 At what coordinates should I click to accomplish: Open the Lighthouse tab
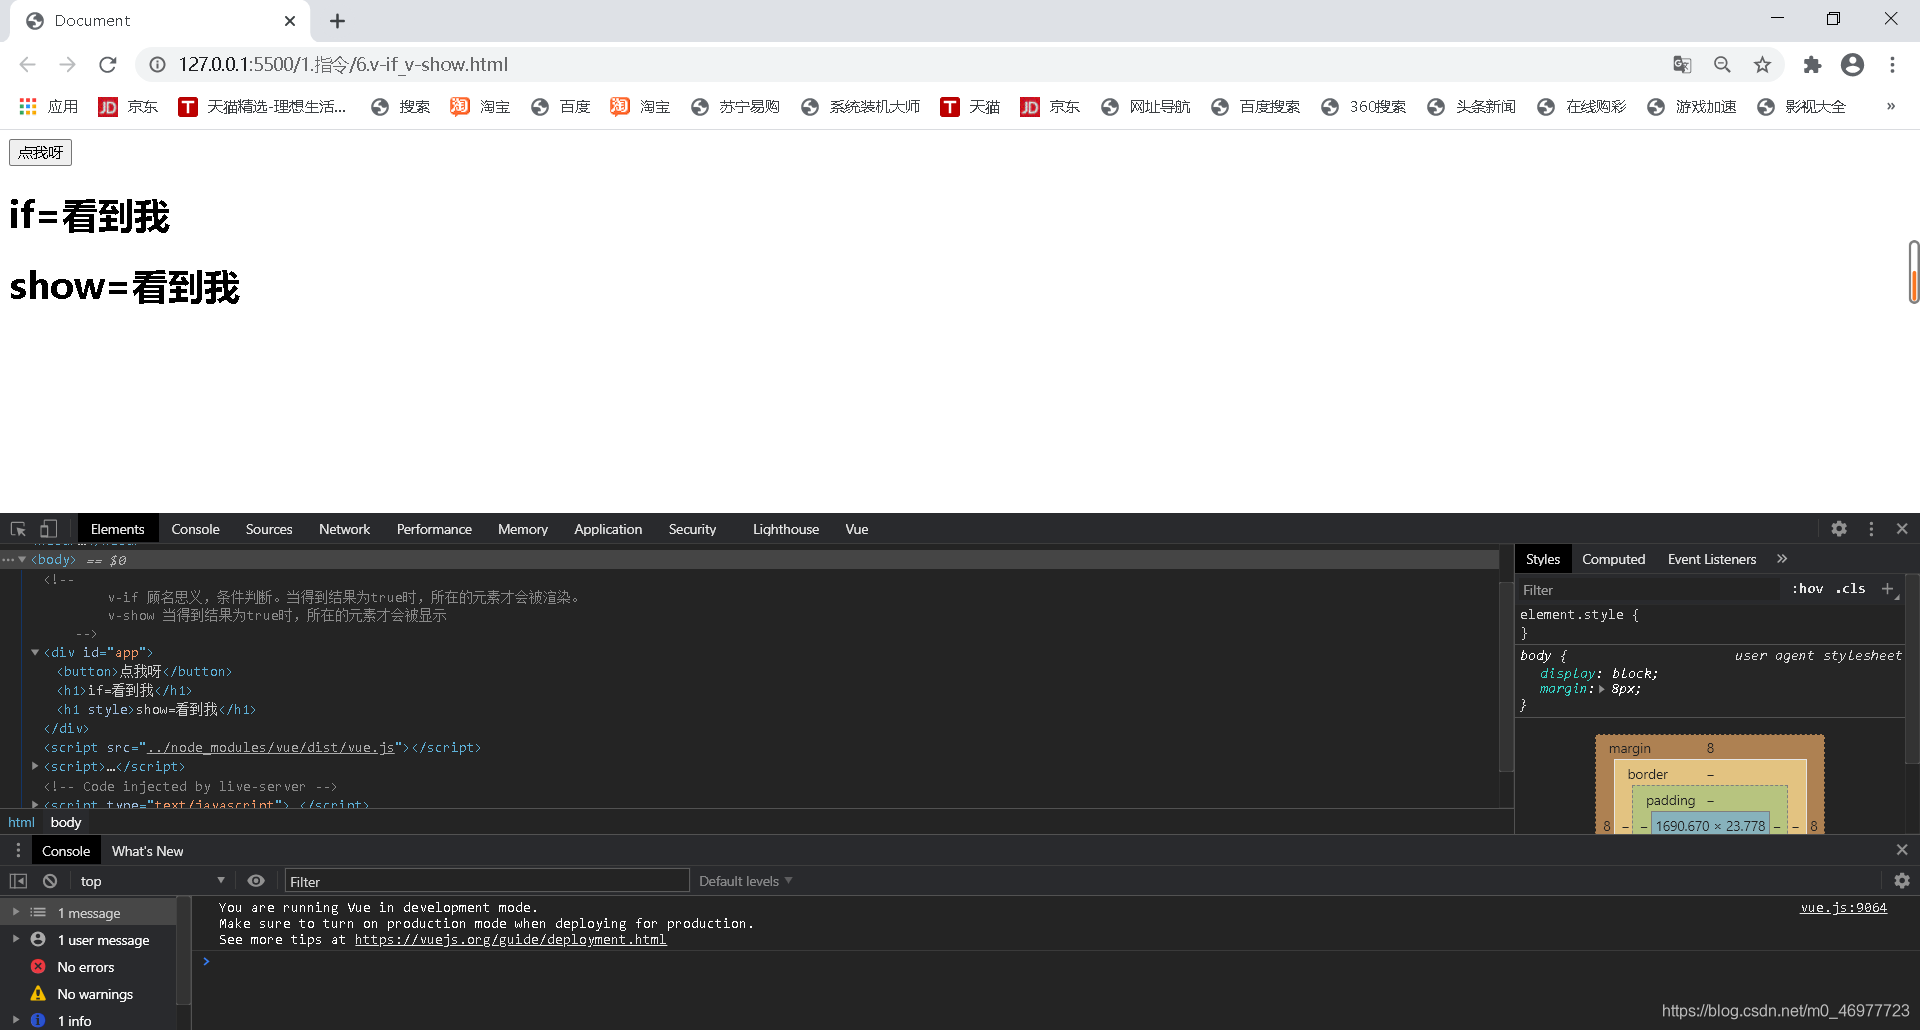pyautogui.click(x=786, y=529)
